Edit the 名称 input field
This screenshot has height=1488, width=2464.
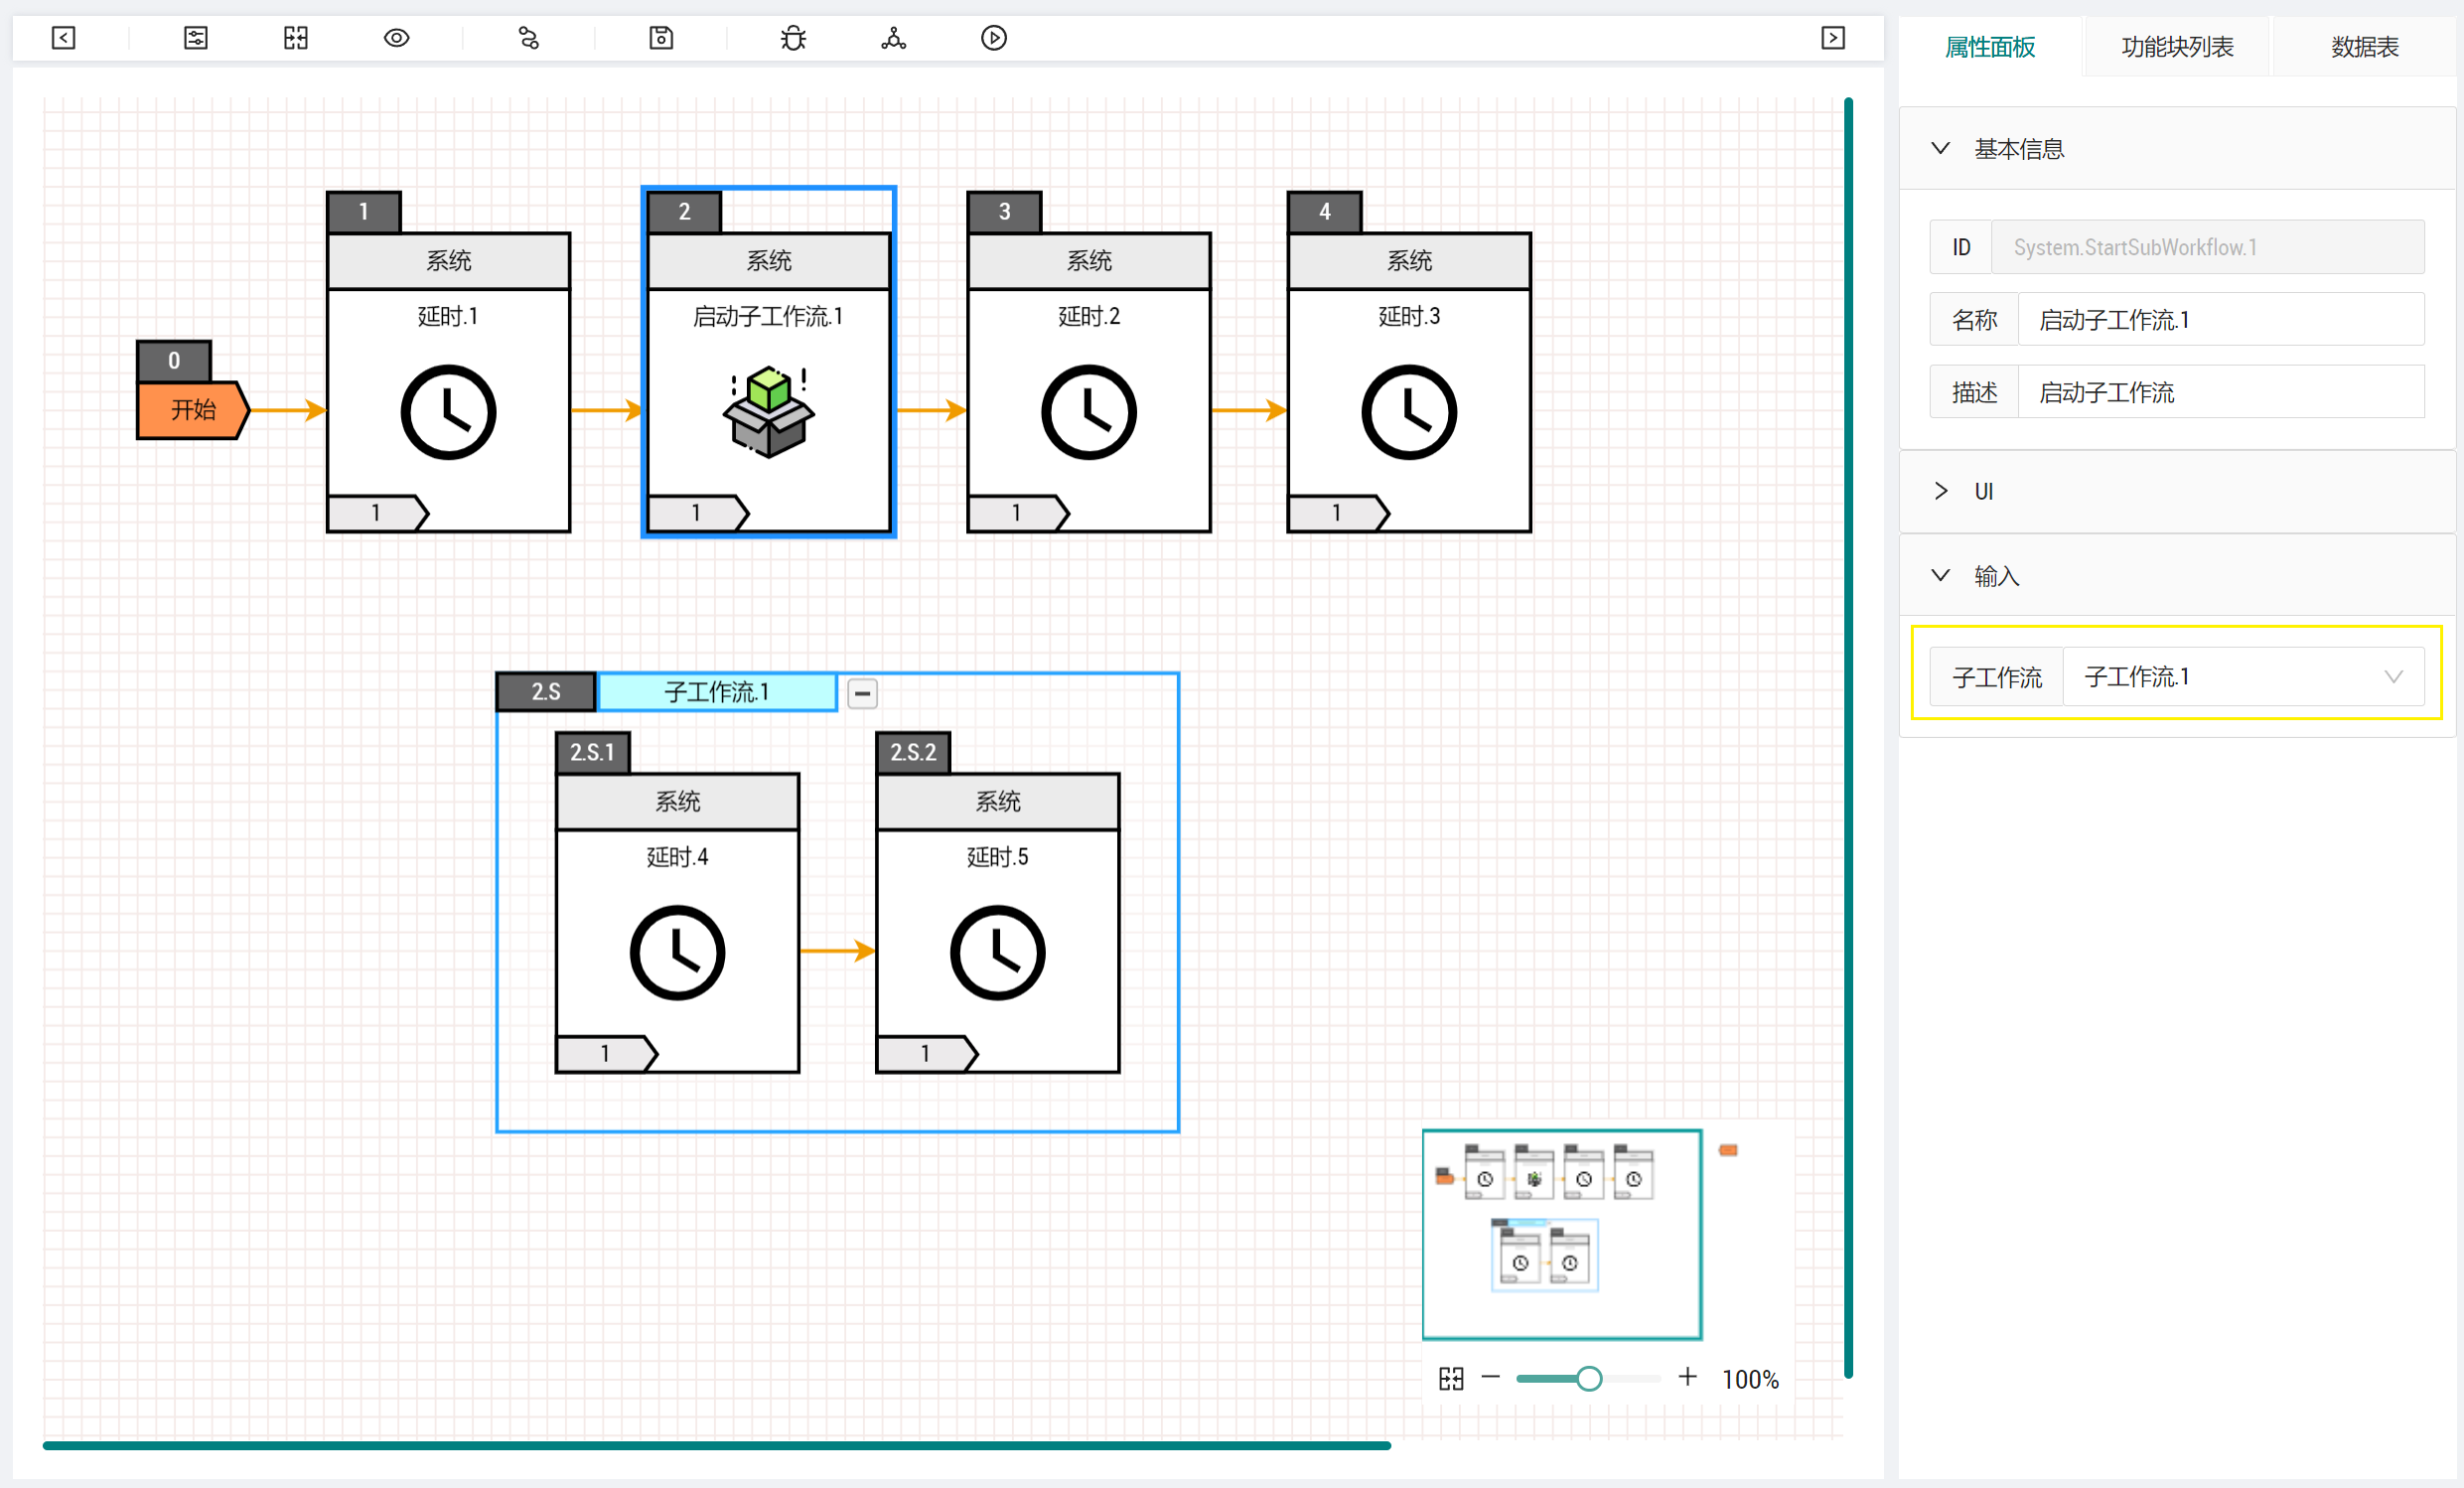[x=2221, y=320]
